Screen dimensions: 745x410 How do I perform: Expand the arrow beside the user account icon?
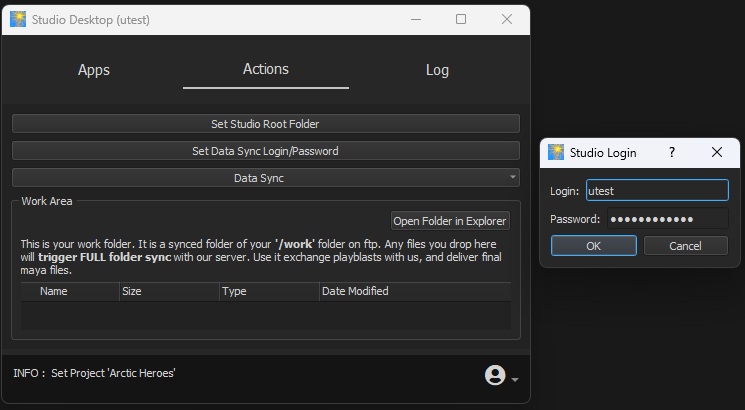tap(515, 380)
